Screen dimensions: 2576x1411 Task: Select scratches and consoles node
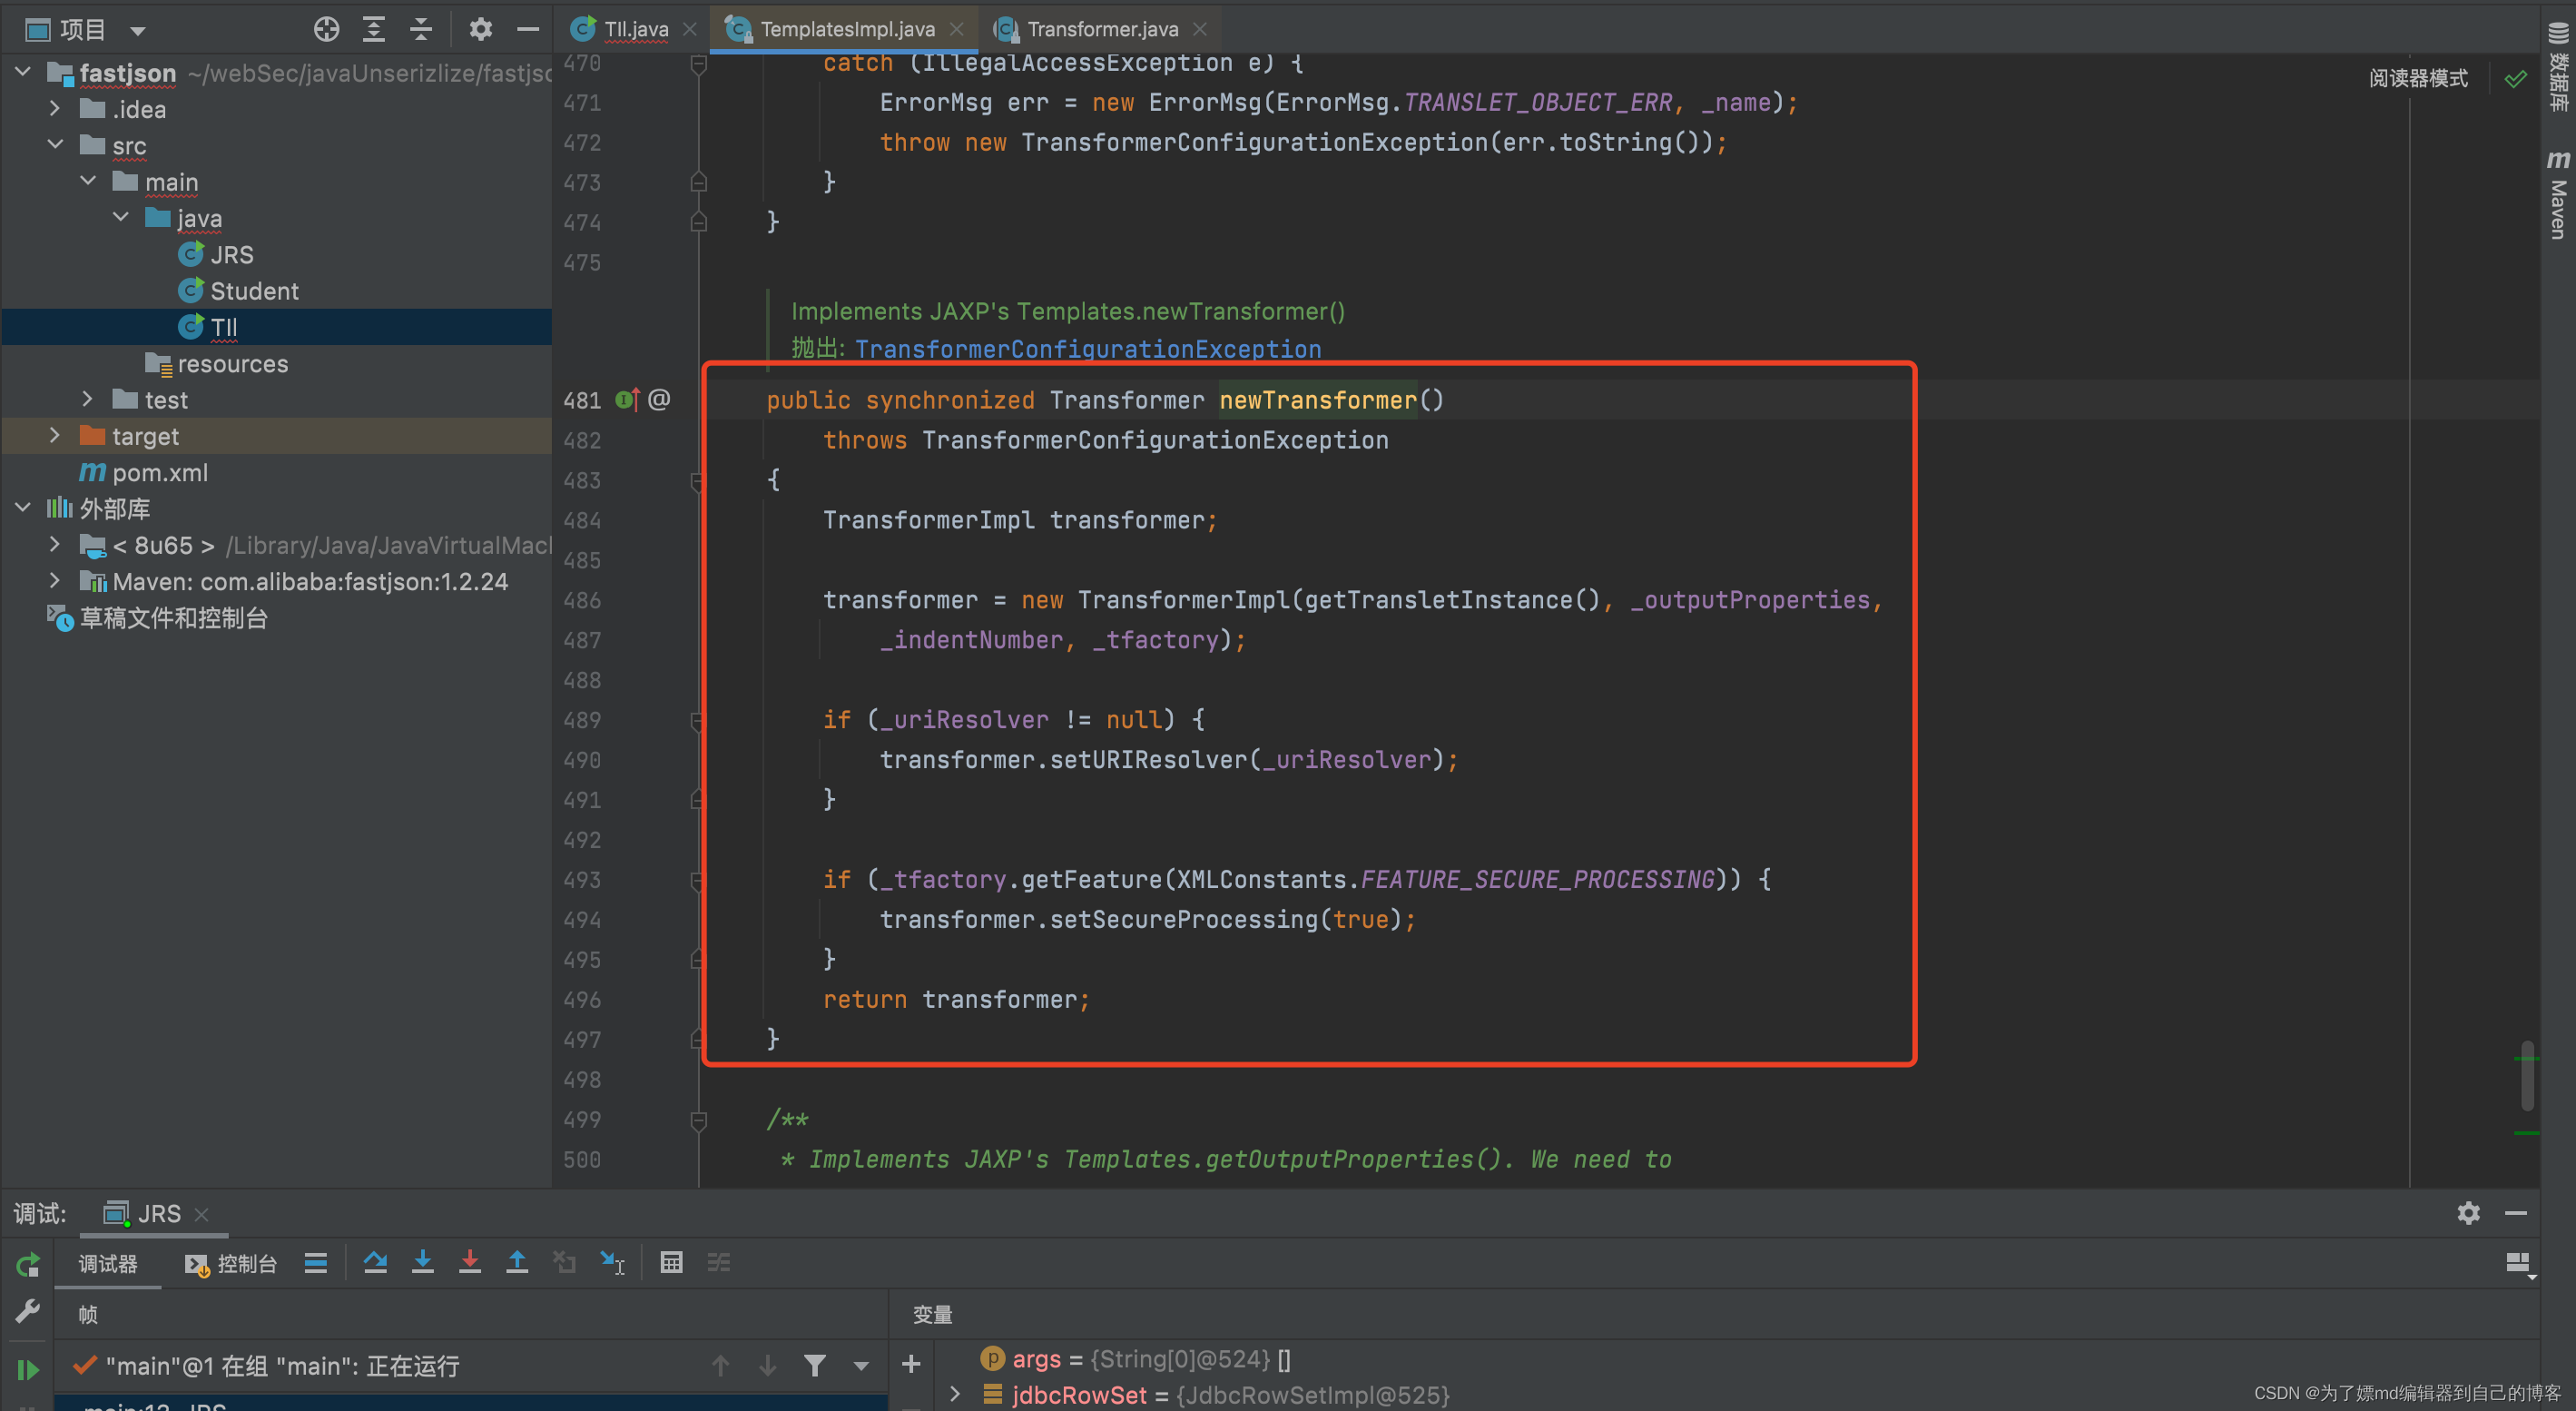coord(157,617)
